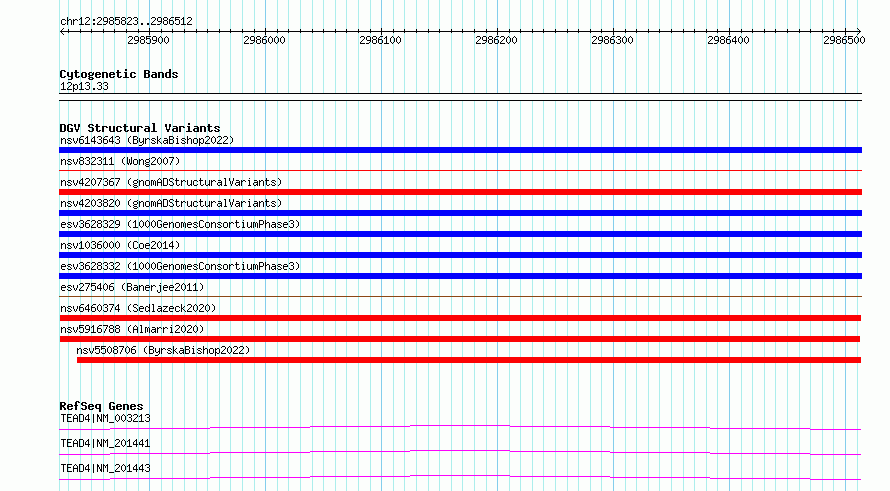Click ruler position 2986200

click(x=497, y=40)
